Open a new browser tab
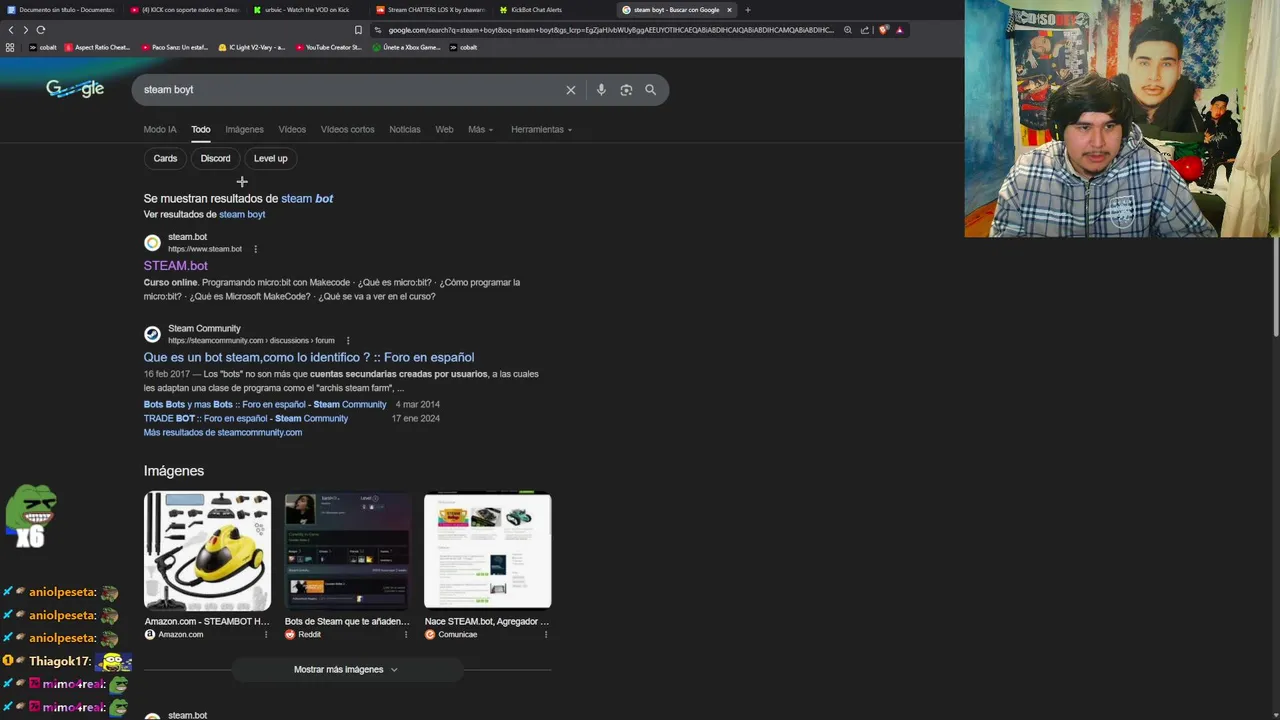Screen dimensions: 1280x720 (x=747, y=10)
